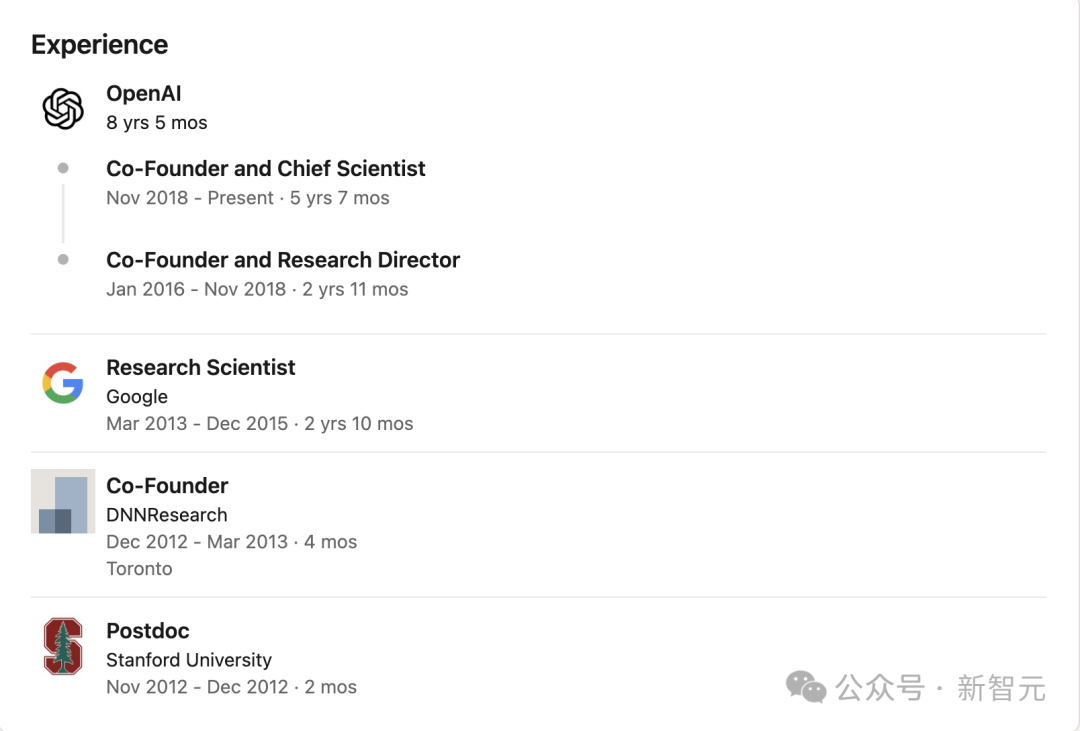Click the Chief Scientist timeline bullet
Screen dimensions: 1080x731
63,168
